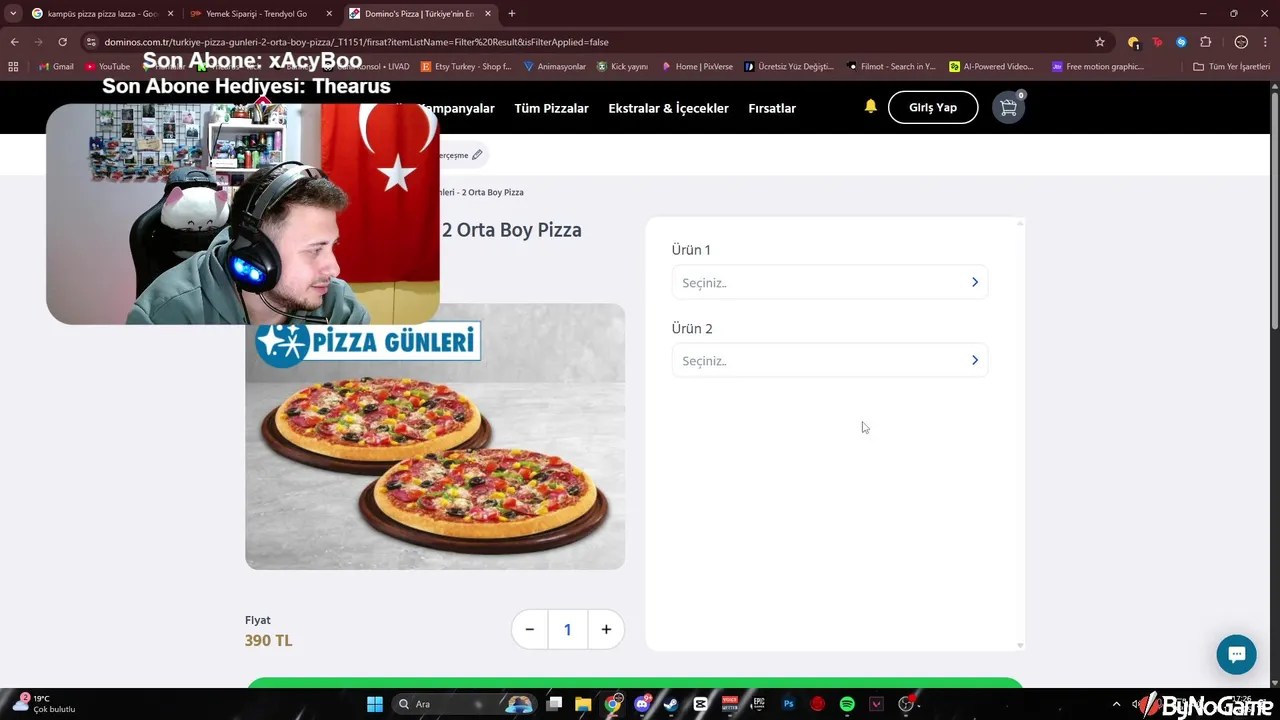1280x720 pixels.
Task: Open the tab search dropdown arrow
Action: [x=13, y=14]
